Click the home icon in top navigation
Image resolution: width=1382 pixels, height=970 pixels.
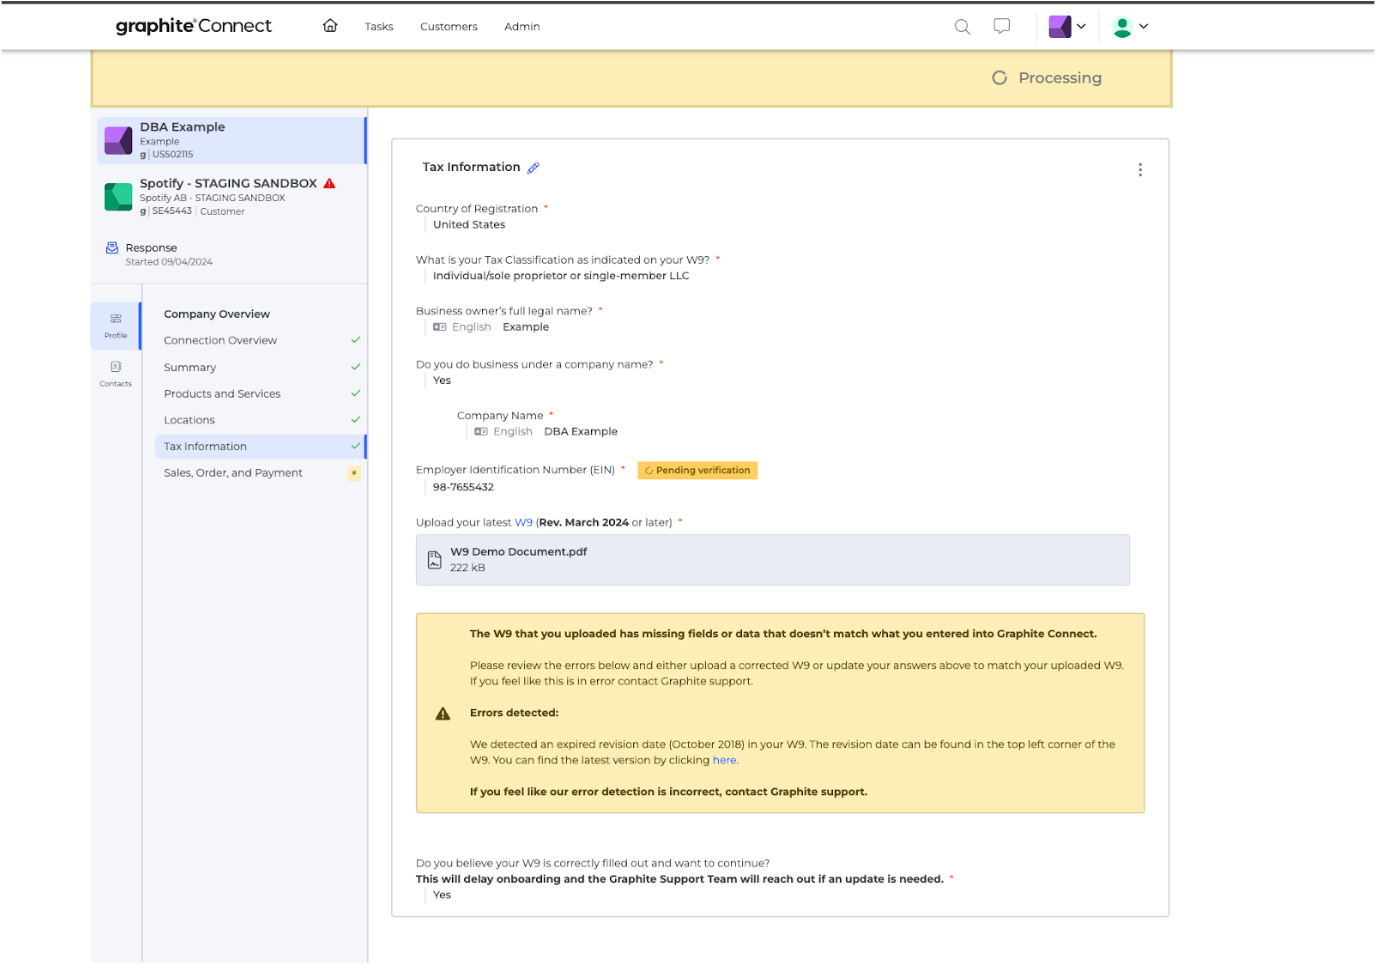pos(330,26)
